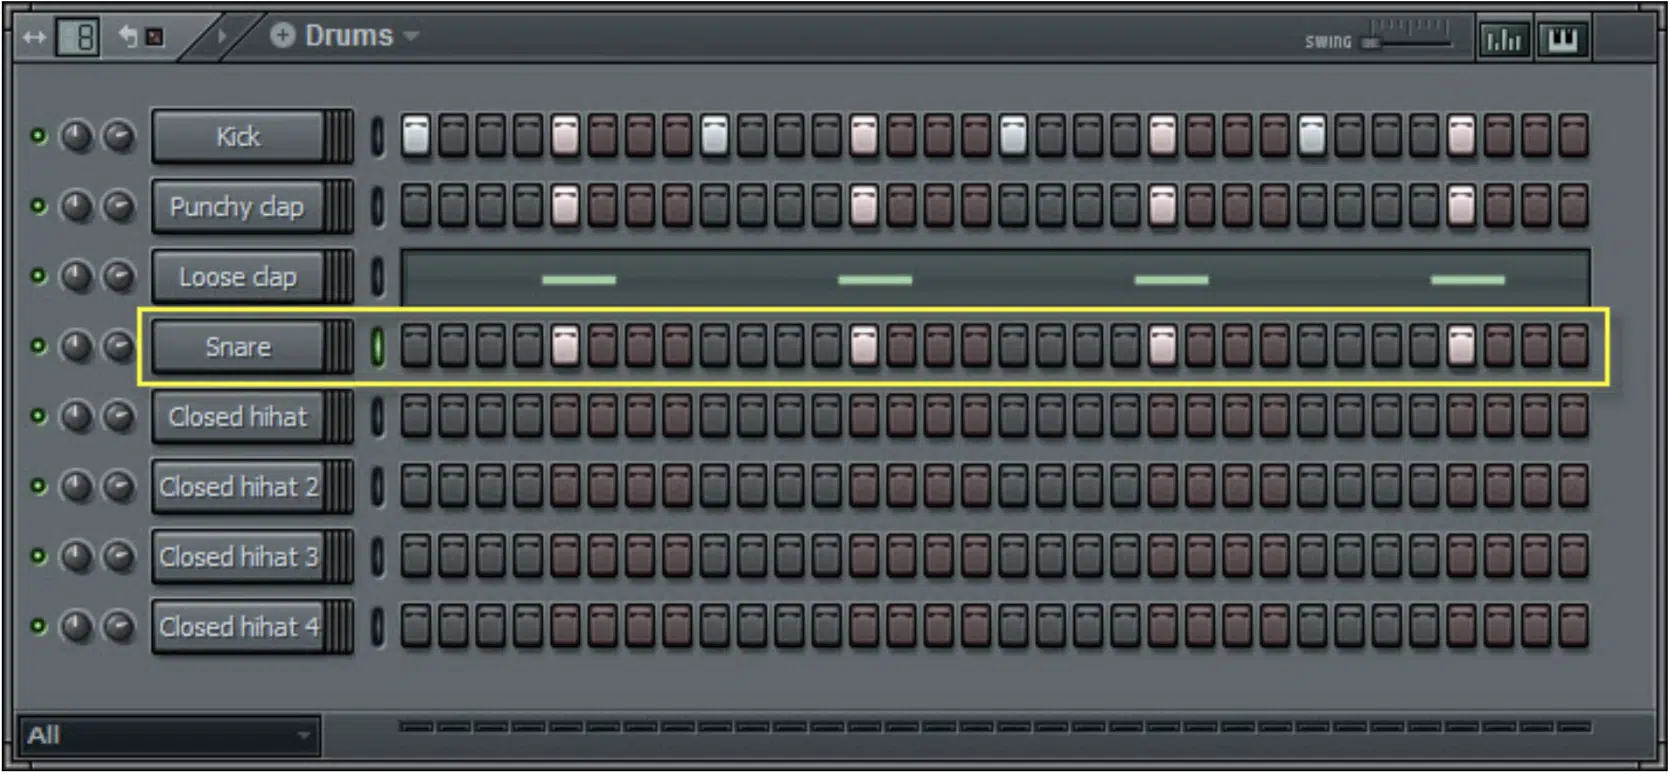Toggle the first step of the Kick row
This screenshot has width=1670, height=776.
coord(416,136)
